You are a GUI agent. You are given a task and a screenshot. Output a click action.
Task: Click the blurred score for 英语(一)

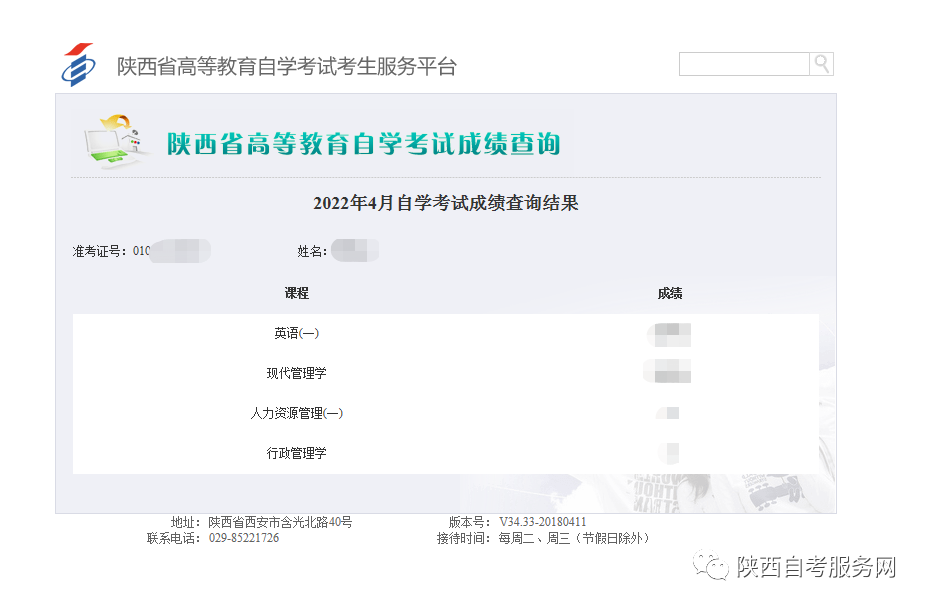click(x=670, y=335)
